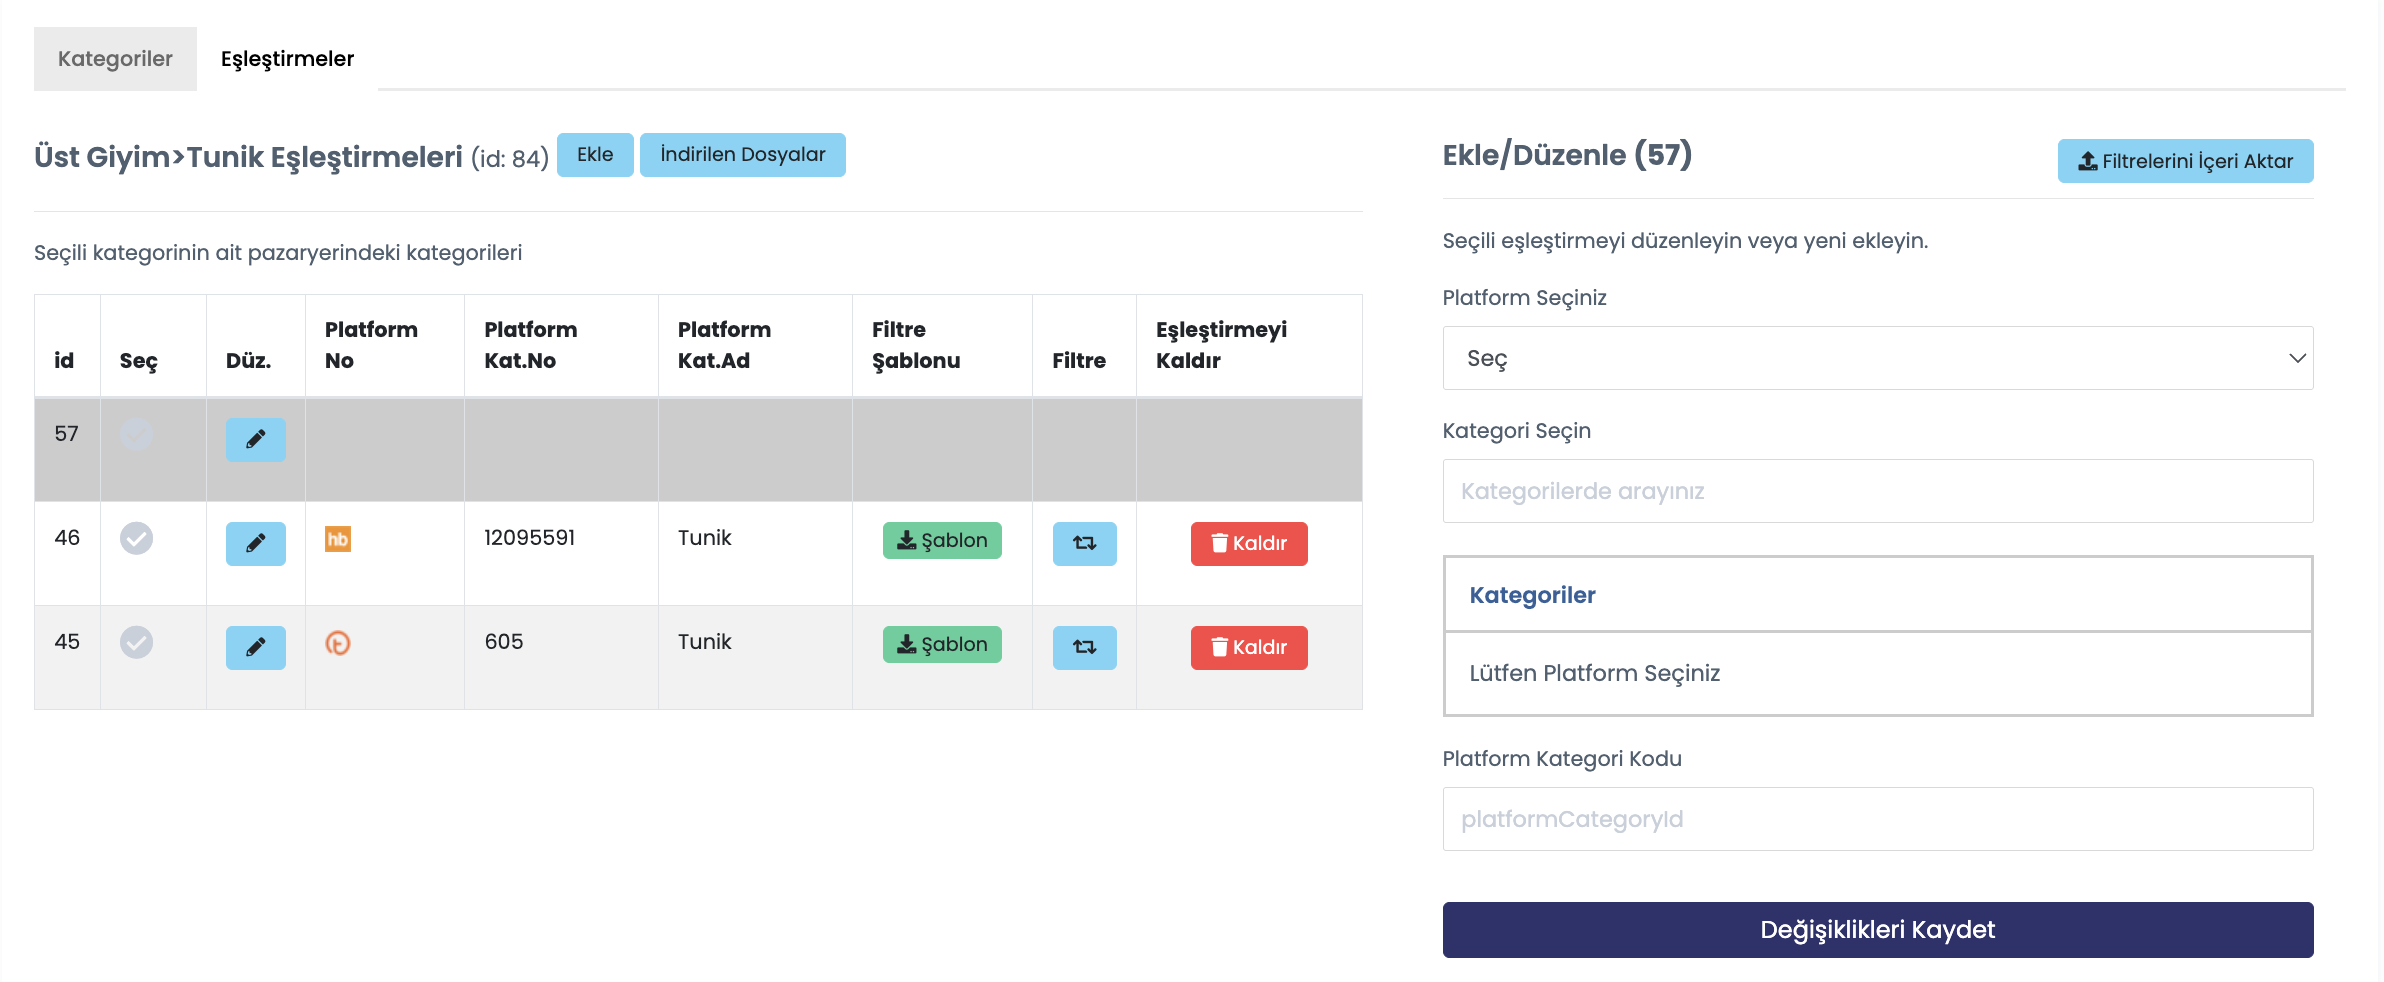
Task: Switch to the Eşleştirmeler tab
Action: coord(287,59)
